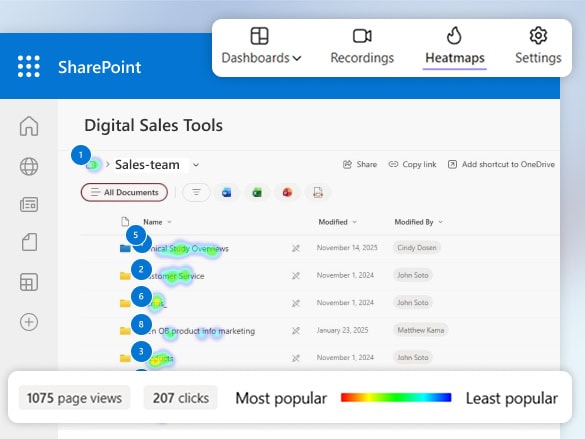Screen dimensions: 585x439
Task: Click the blue folder icon of Clinical Study Overviews
Action: (x=125, y=248)
